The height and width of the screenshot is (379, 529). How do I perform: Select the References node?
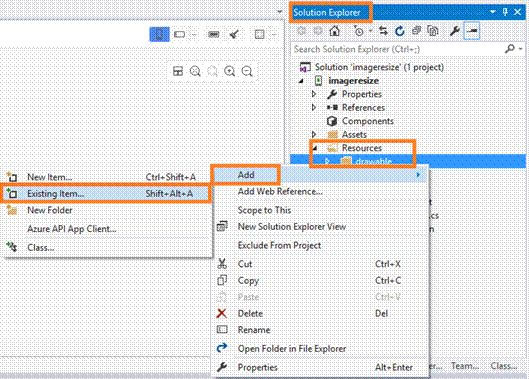363,108
